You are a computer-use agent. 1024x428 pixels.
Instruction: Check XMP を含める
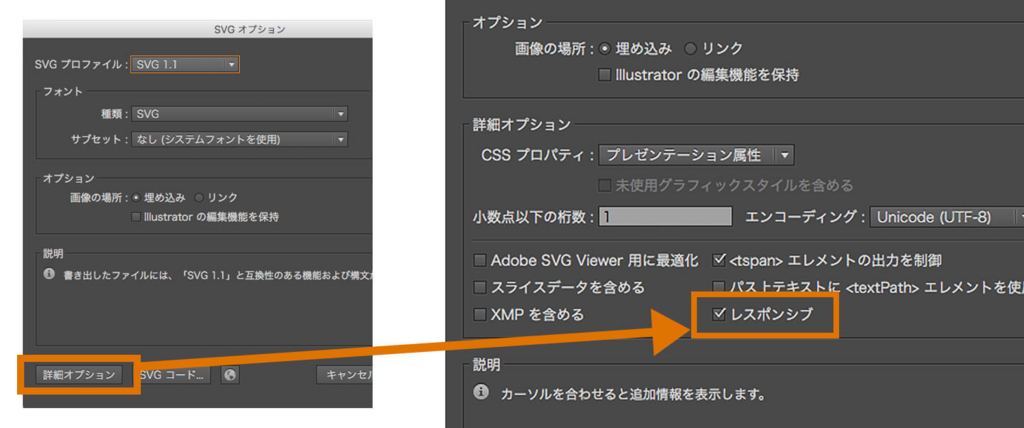pyautogui.click(x=480, y=314)
